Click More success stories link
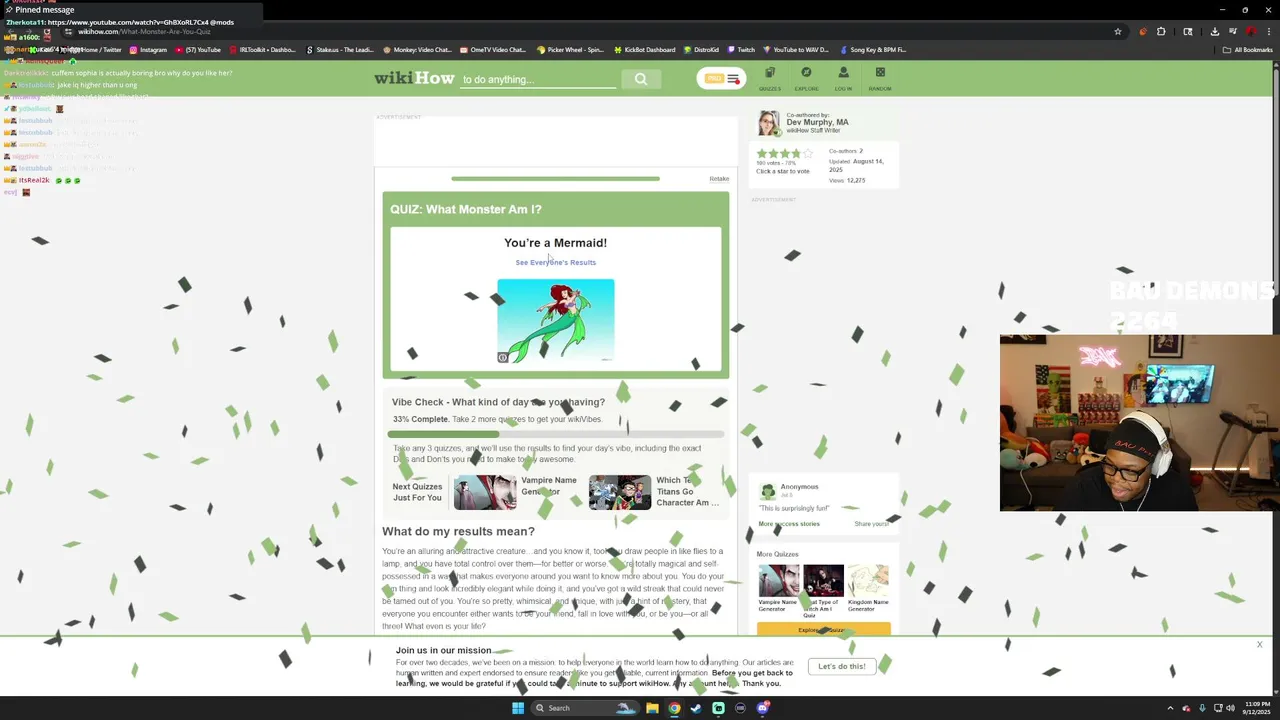Image resolution: width=1280 pixels, height=720 pixels. [x=788, y=524]
